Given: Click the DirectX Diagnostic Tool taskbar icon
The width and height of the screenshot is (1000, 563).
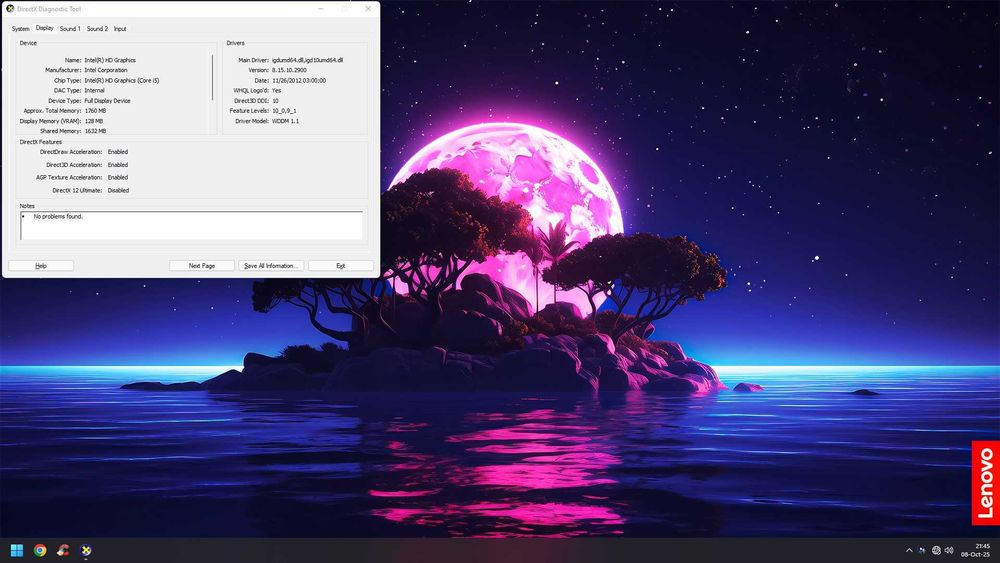Looking at the screenshot, I should coord(86,550).
